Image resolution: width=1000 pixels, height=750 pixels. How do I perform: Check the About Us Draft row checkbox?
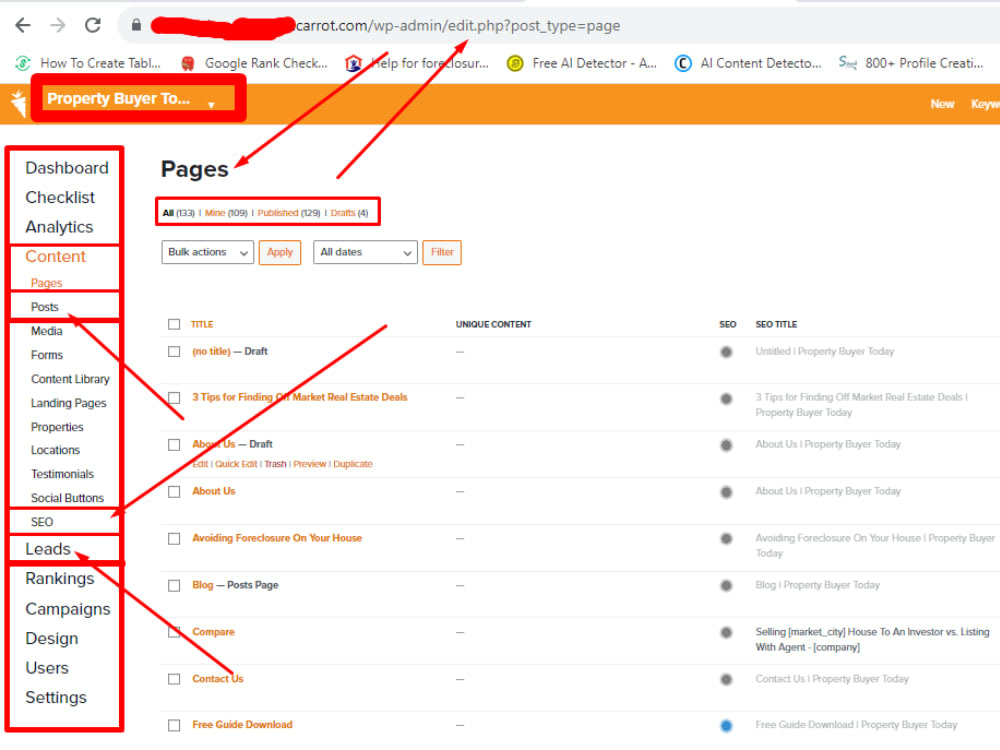tap(174, 445)
